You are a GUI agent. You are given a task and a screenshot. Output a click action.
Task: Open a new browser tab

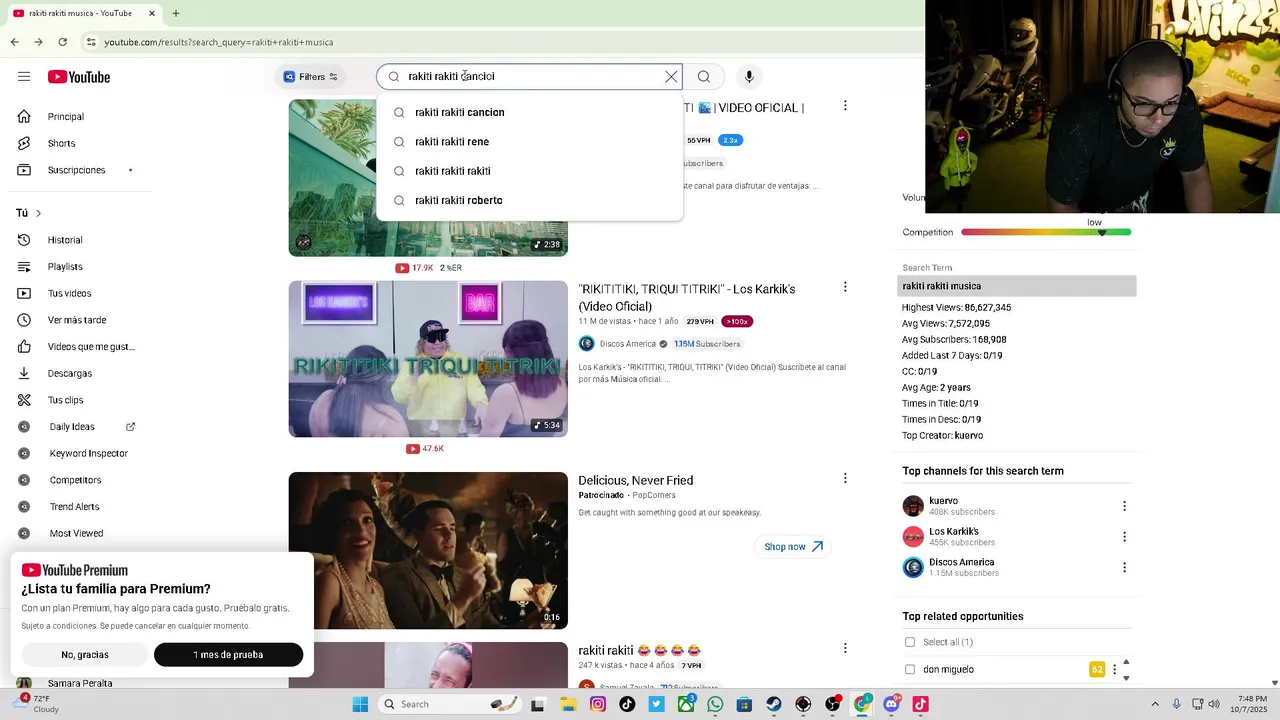click(x=176, y=13)
